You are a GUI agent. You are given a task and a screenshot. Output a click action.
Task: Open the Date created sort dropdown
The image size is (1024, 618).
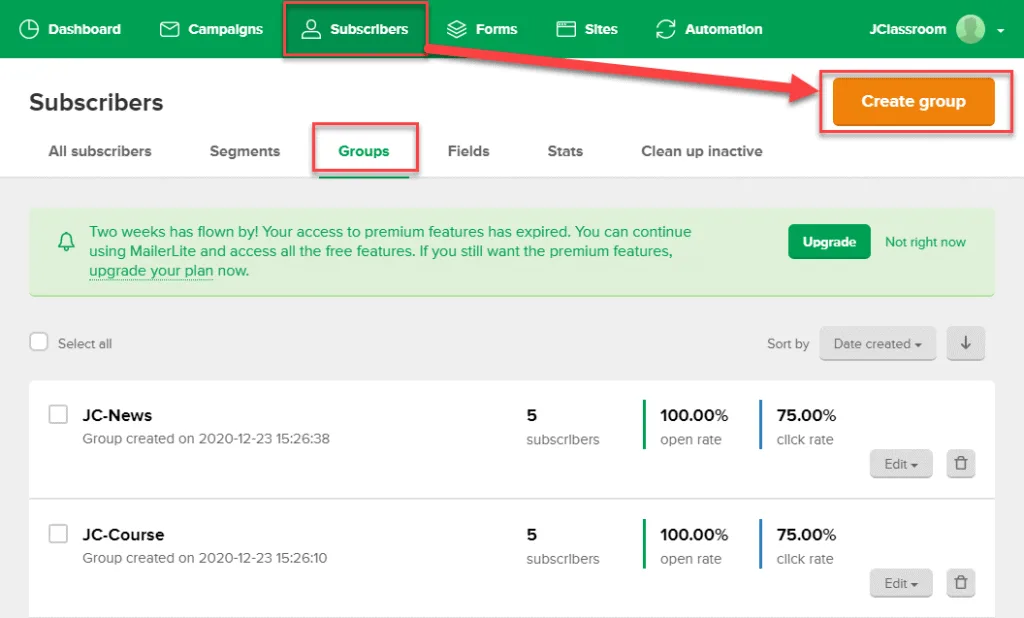pyautogui.click(x=877, y=343)
